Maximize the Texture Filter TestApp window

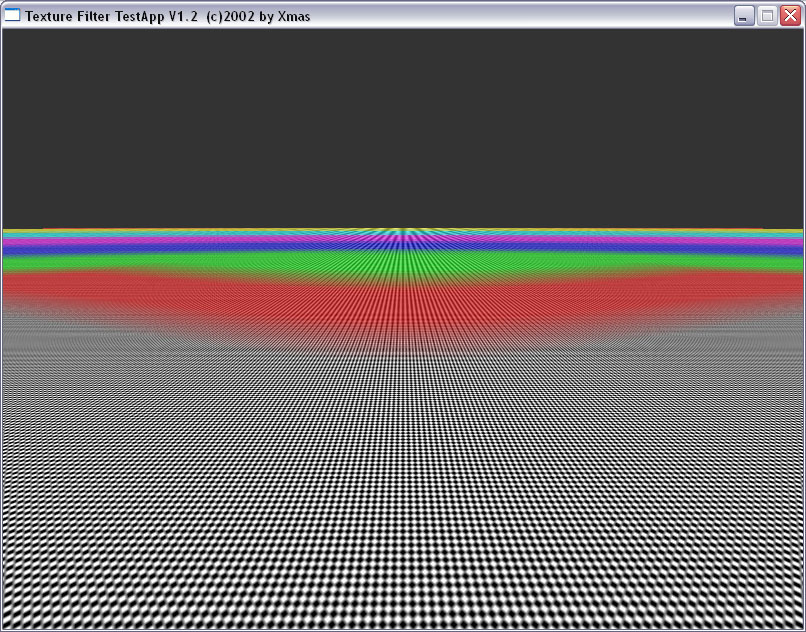click(x=767, y=15)
